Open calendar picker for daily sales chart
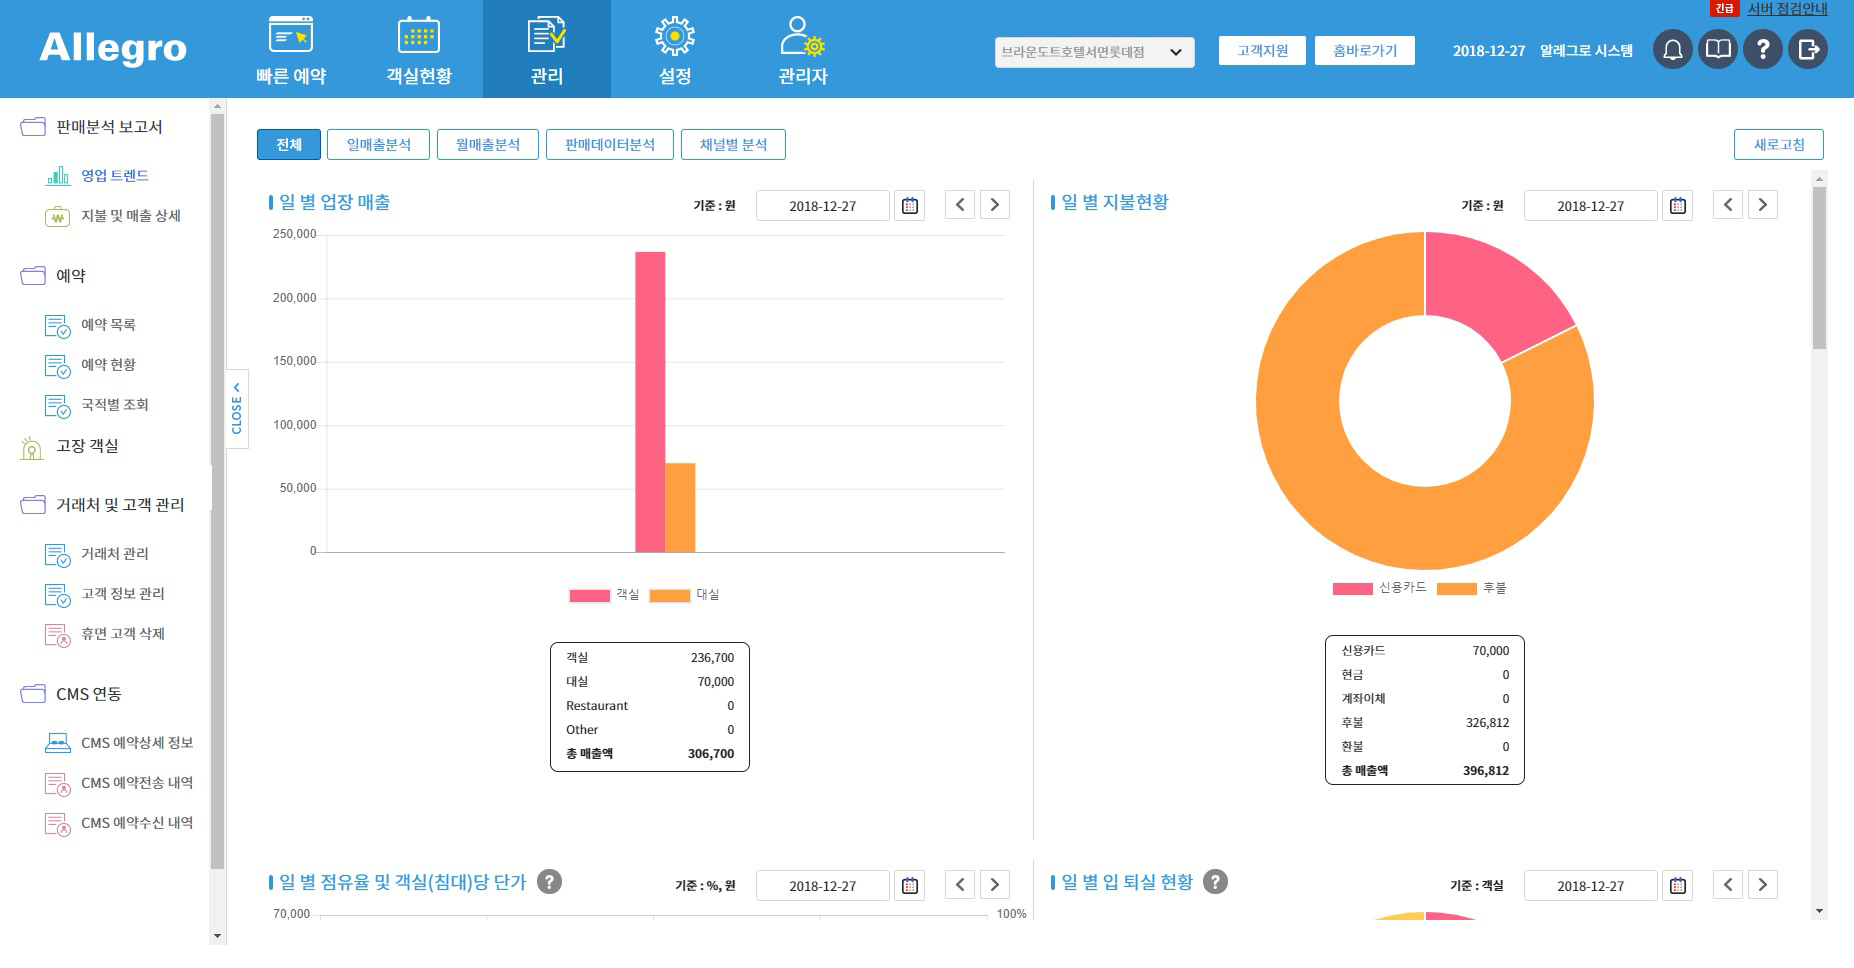This screenshot has width=1854, height=968. (909, 206)
